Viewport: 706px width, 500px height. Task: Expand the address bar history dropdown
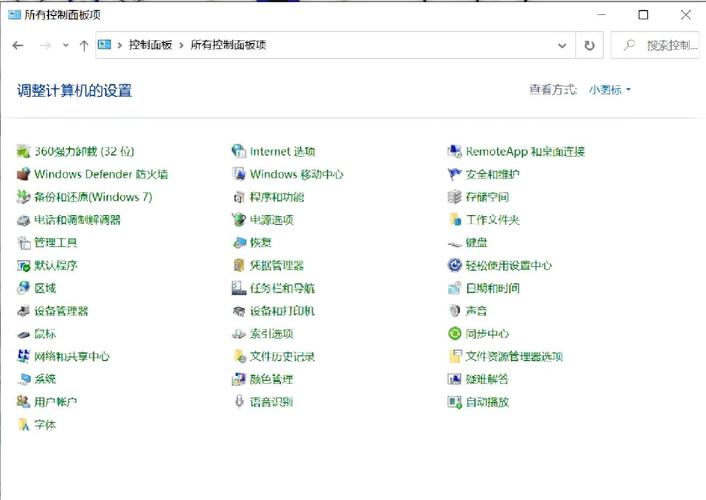[x=562, y=45]
